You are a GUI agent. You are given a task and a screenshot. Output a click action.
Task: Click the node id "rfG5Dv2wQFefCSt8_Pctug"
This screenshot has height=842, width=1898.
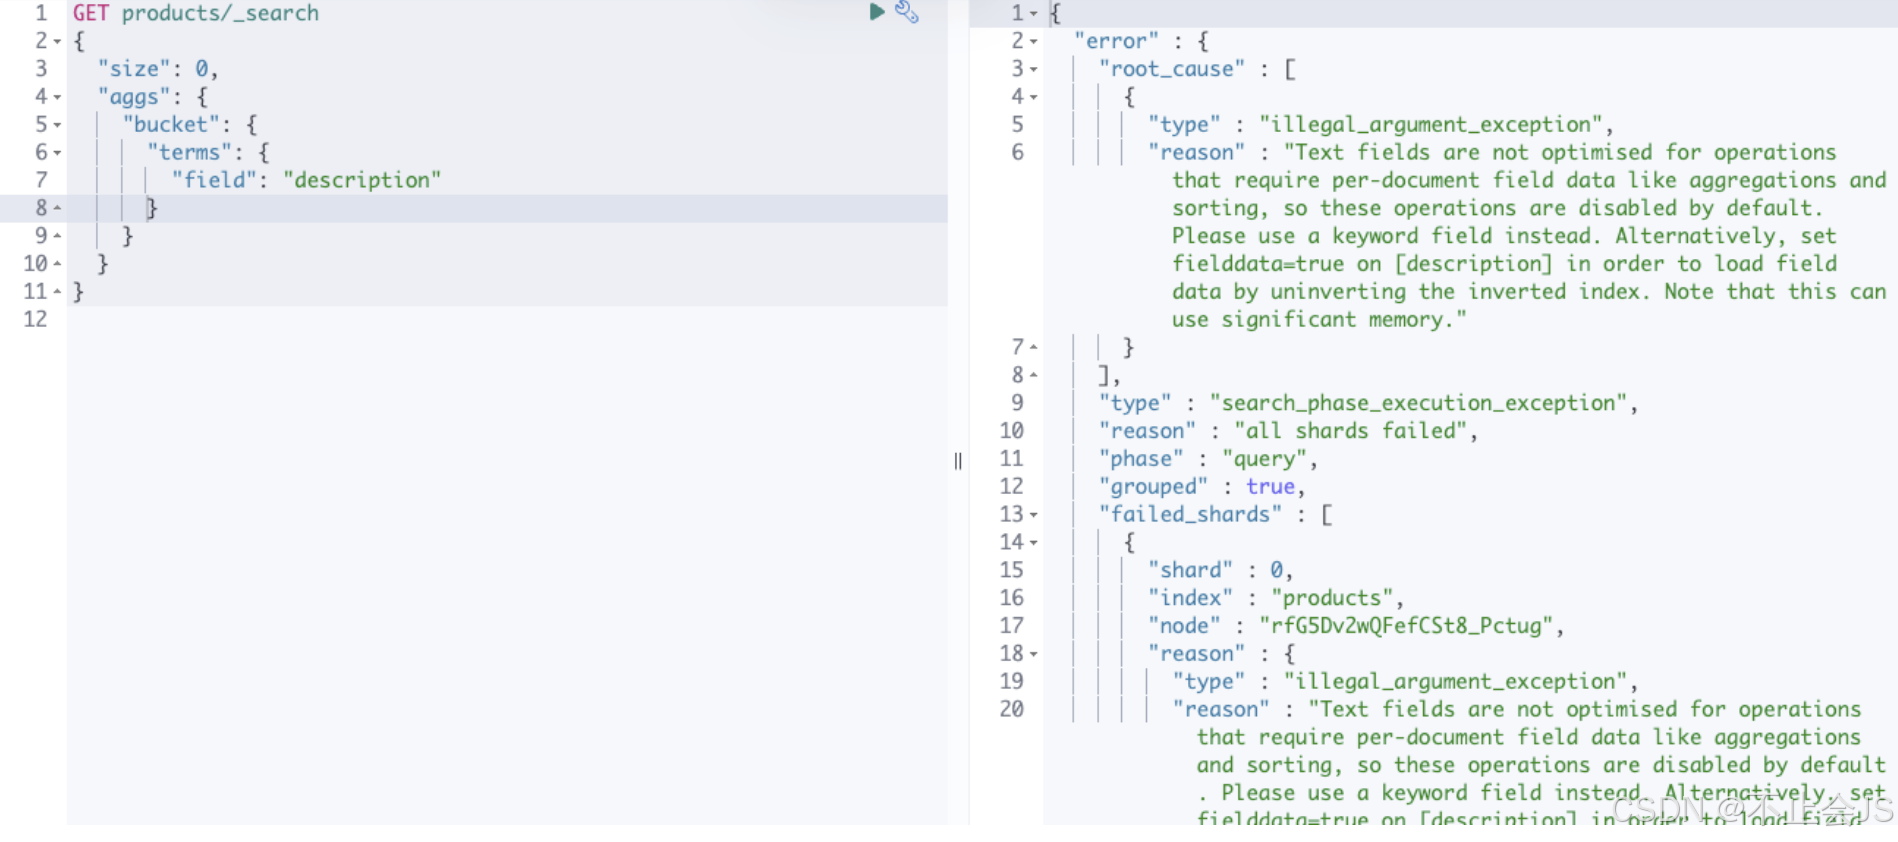click(1406, 626)
